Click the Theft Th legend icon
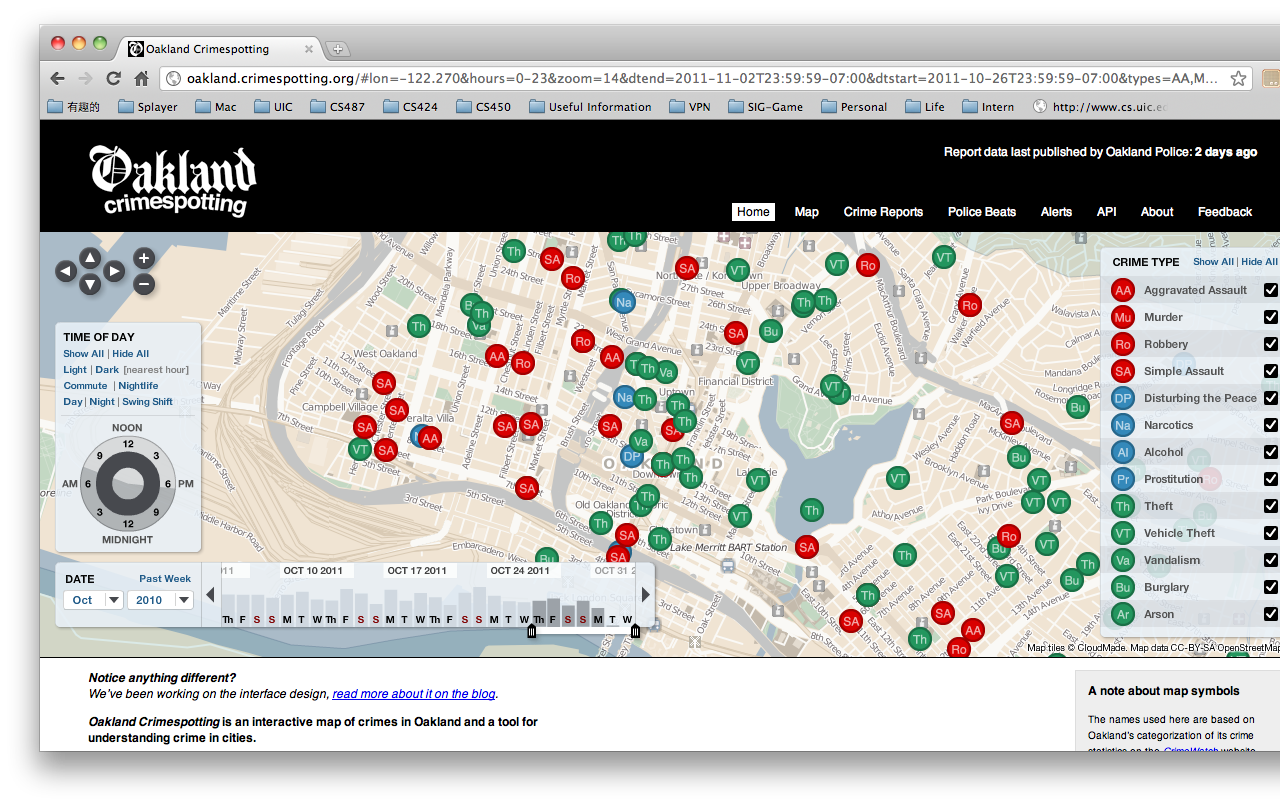1280x800 pixels. [1123, 506]
